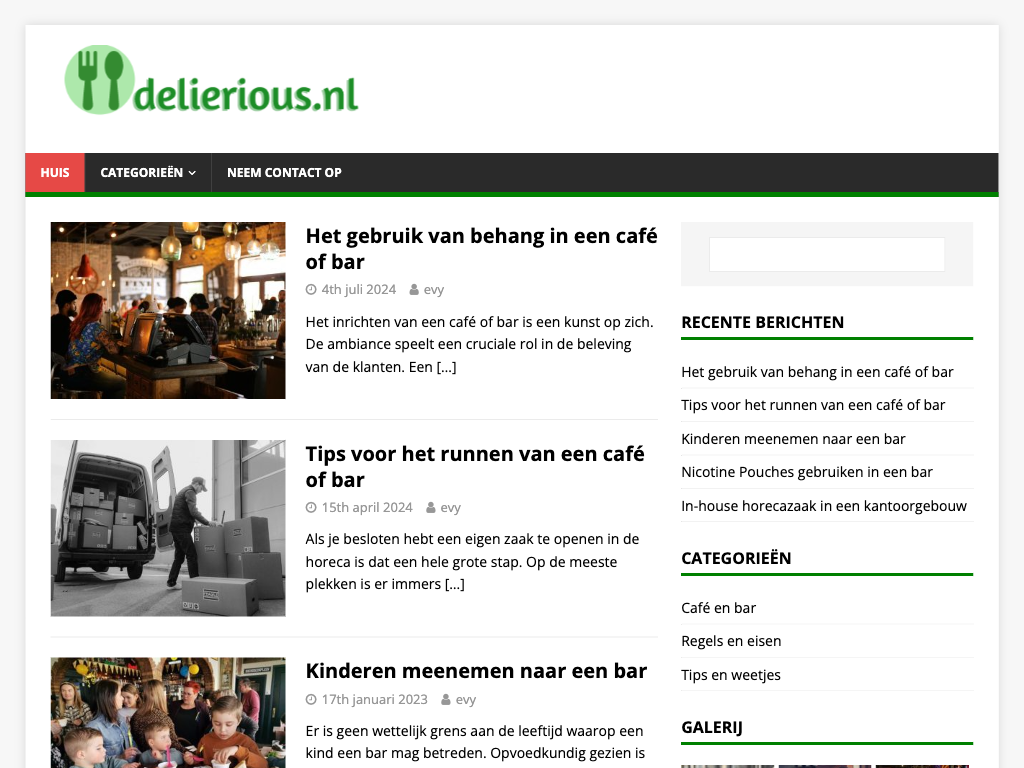Click the delierious.nl fork and spoon logo
The image size is (1024, 768).
click(211, 80)
